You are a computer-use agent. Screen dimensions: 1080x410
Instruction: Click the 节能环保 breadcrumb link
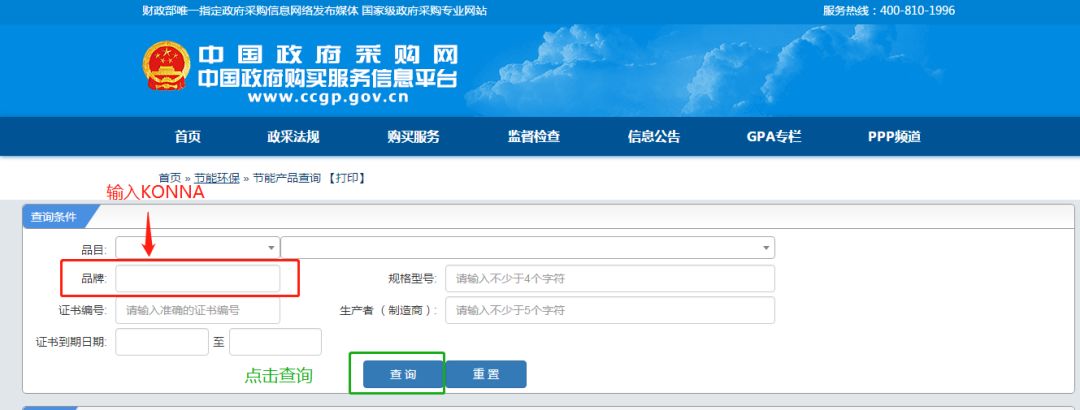(216, 178)
